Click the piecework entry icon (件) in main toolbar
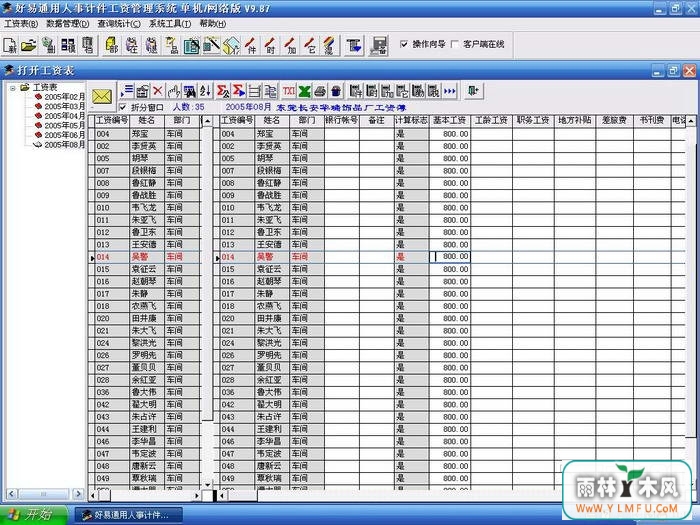The image size is (700, 525). click(251, 45)
